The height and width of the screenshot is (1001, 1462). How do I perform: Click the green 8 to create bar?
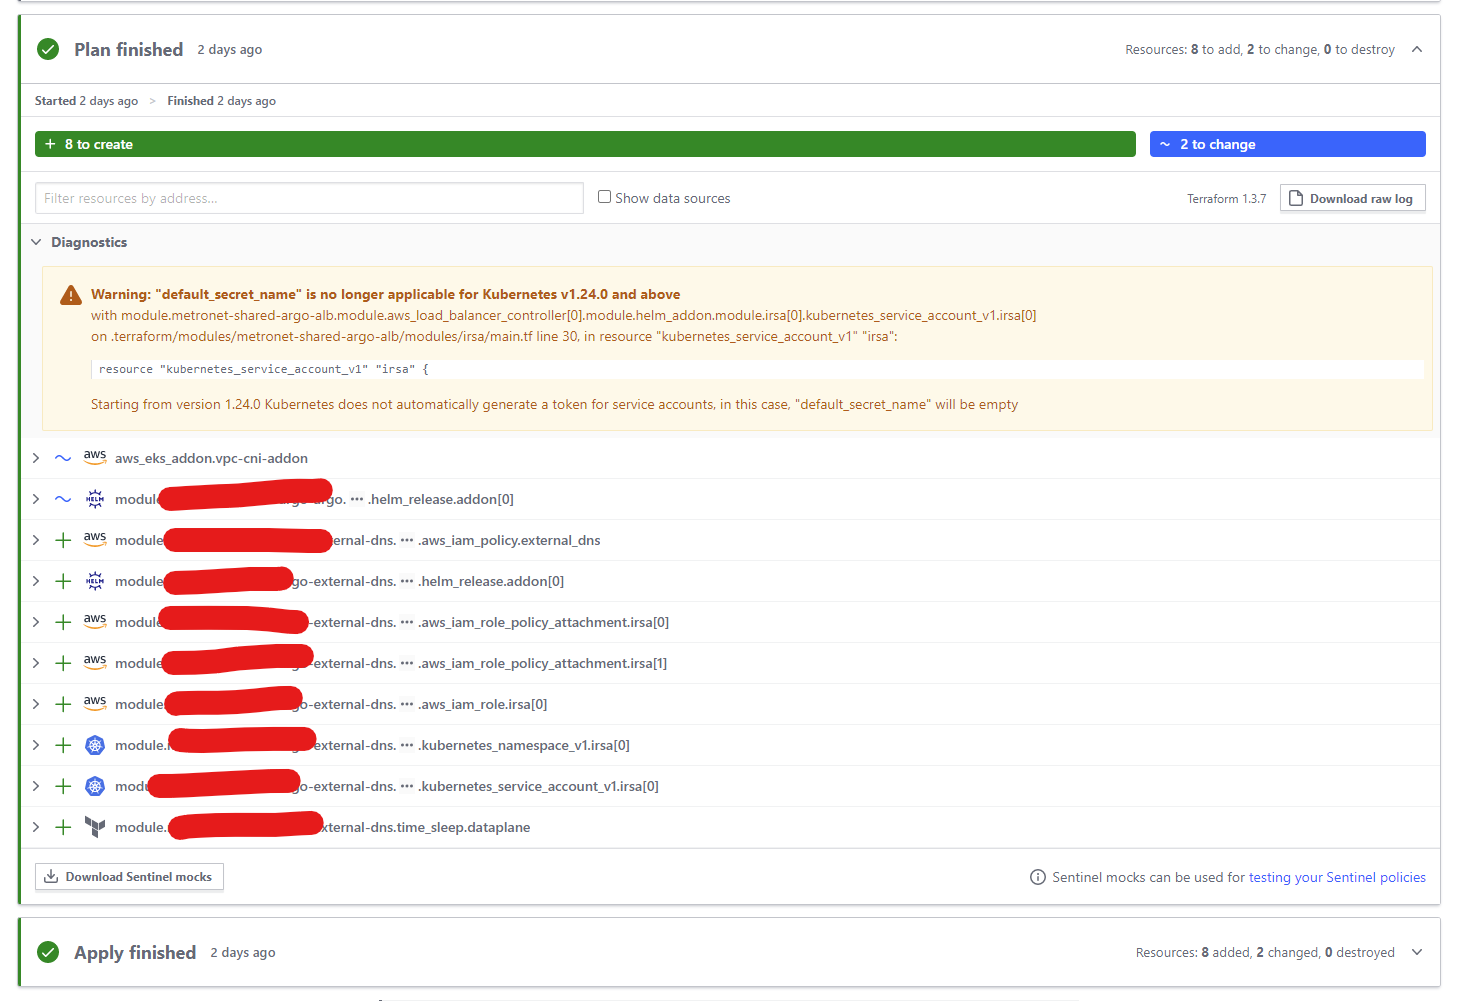tap(585, 143)
